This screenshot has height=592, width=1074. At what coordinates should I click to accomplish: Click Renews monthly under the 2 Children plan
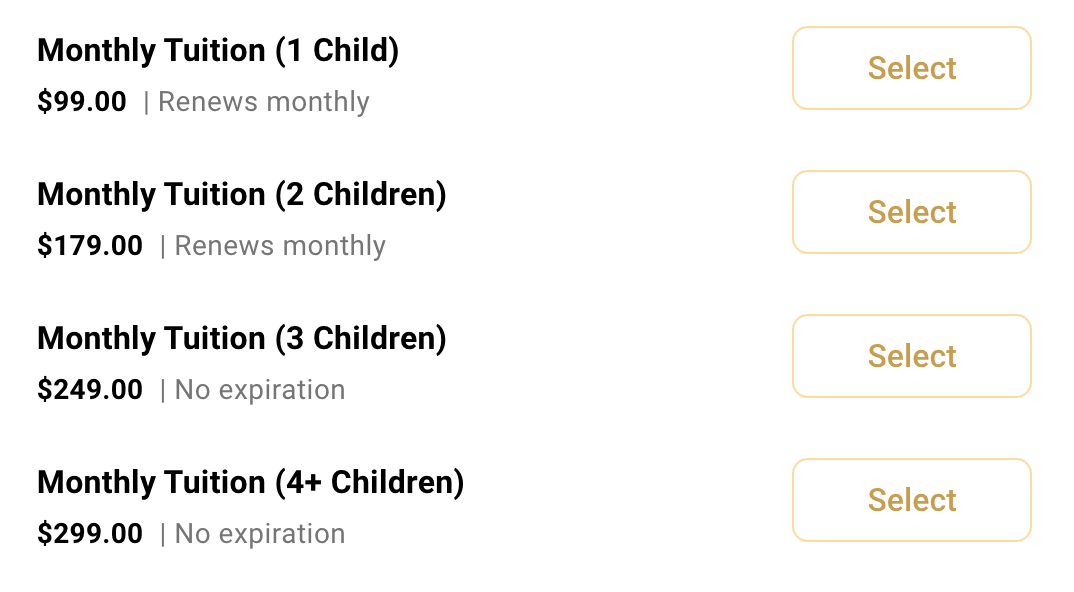coord(280,246)
